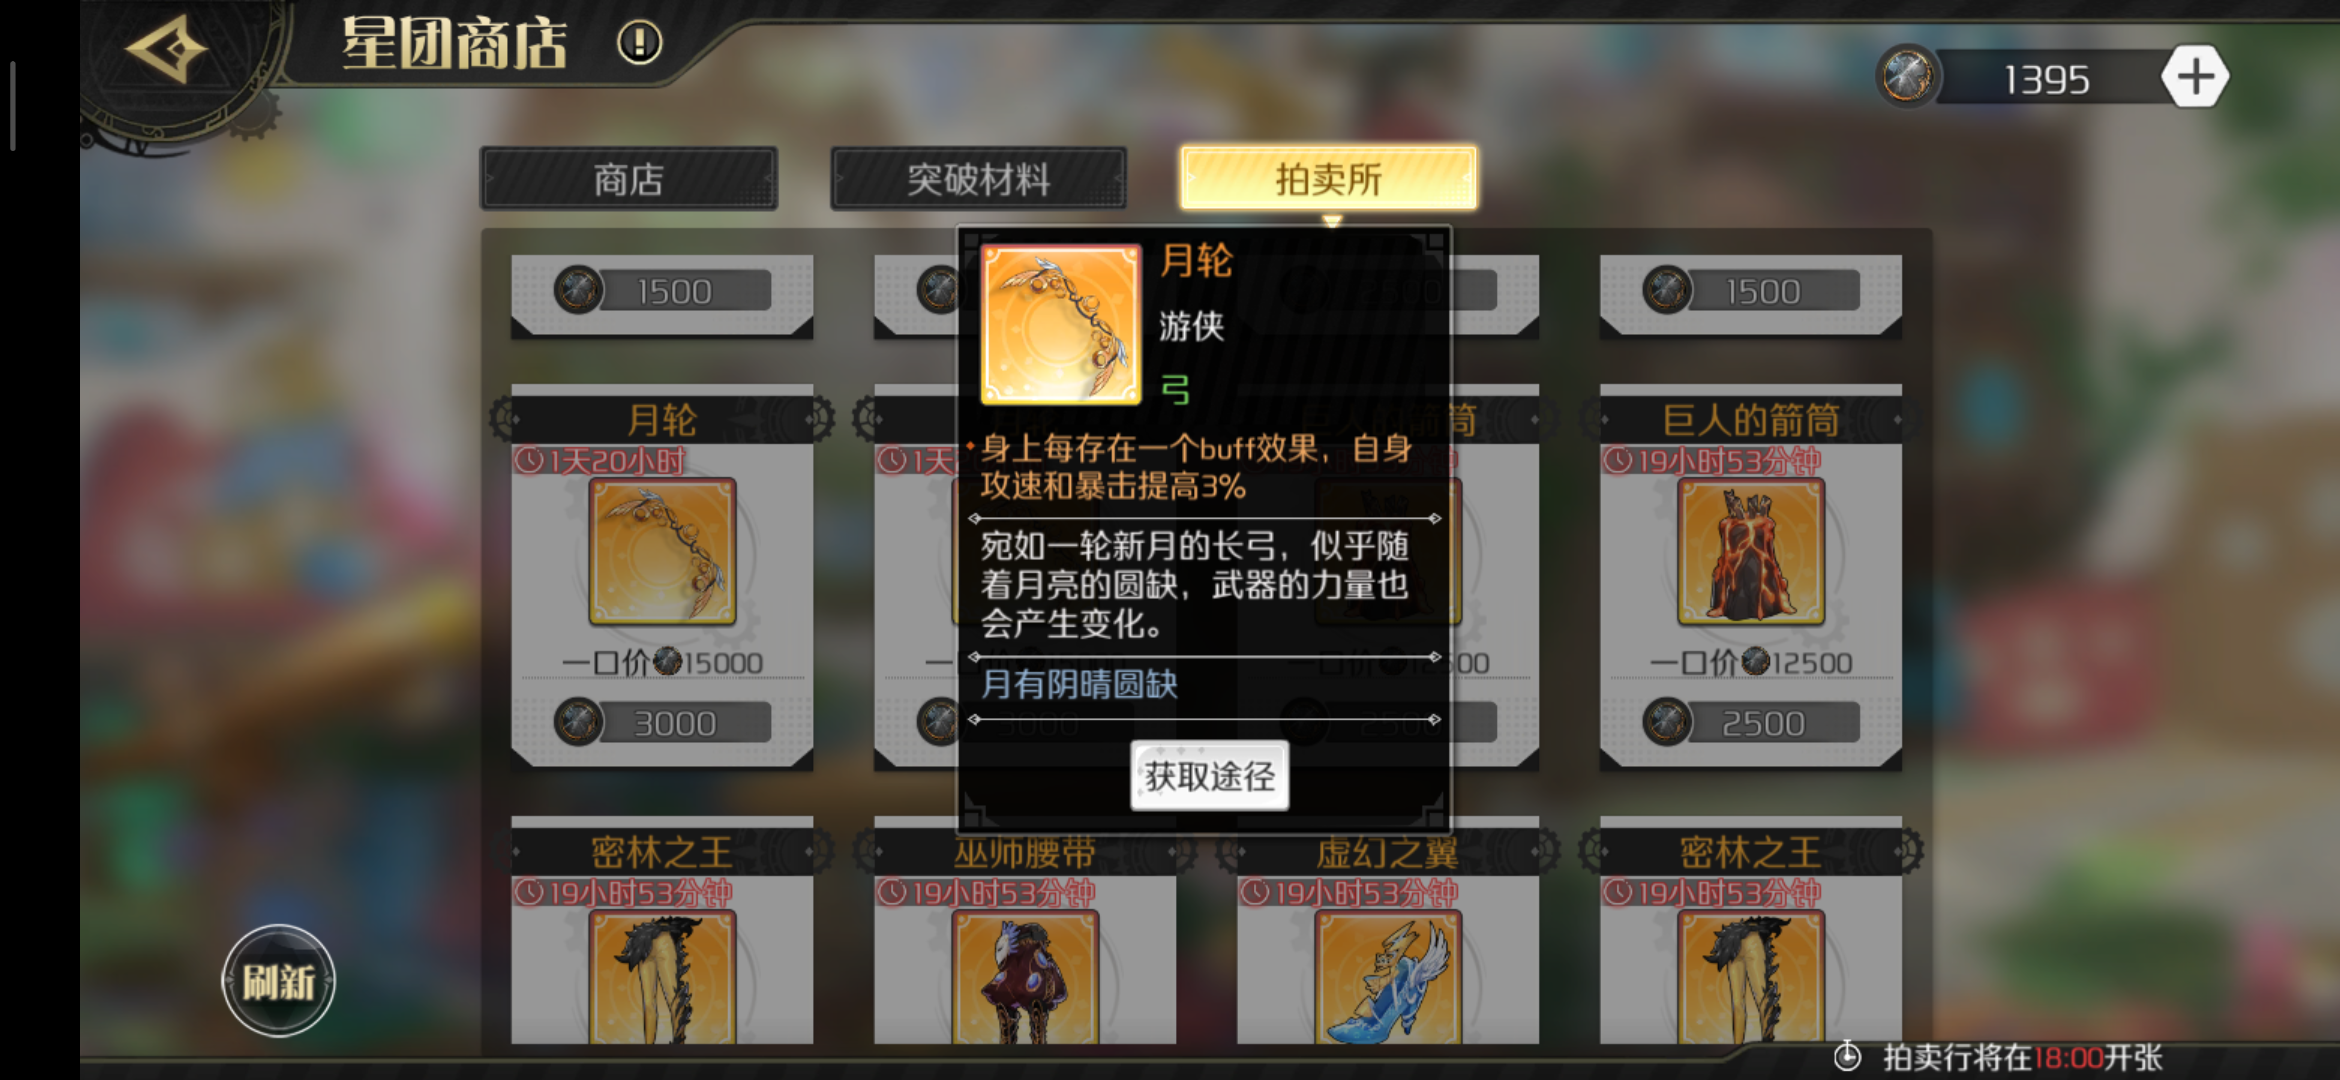Screen dimensions: 2340x1080
Task: Click the 1500 bid in the top-left card
Action: click(x=662, y=291)
